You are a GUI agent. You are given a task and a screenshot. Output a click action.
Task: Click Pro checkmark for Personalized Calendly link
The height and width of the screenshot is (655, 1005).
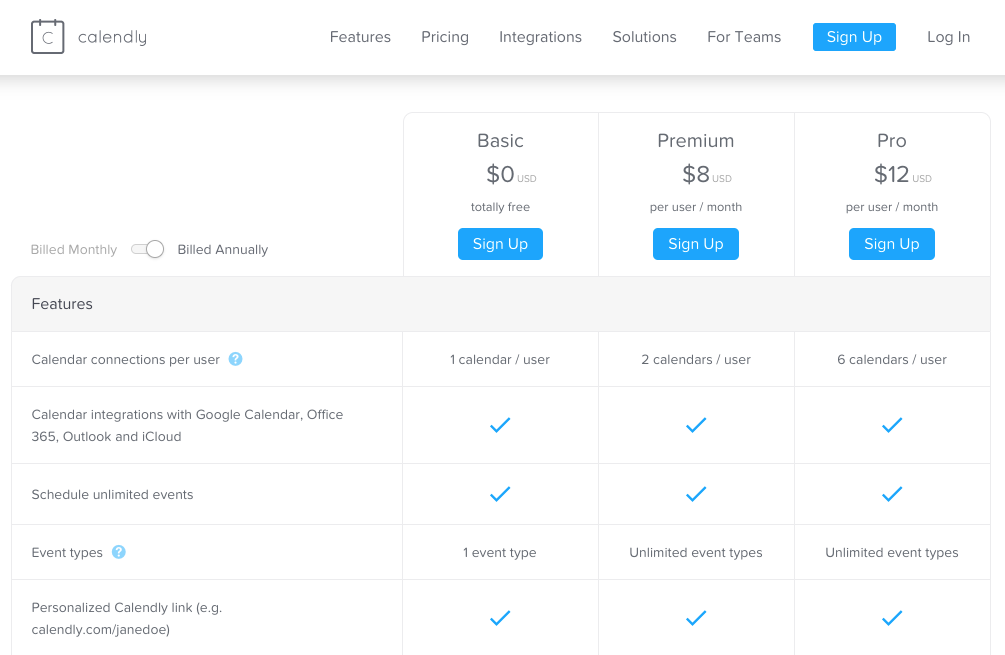pos(892,618)
